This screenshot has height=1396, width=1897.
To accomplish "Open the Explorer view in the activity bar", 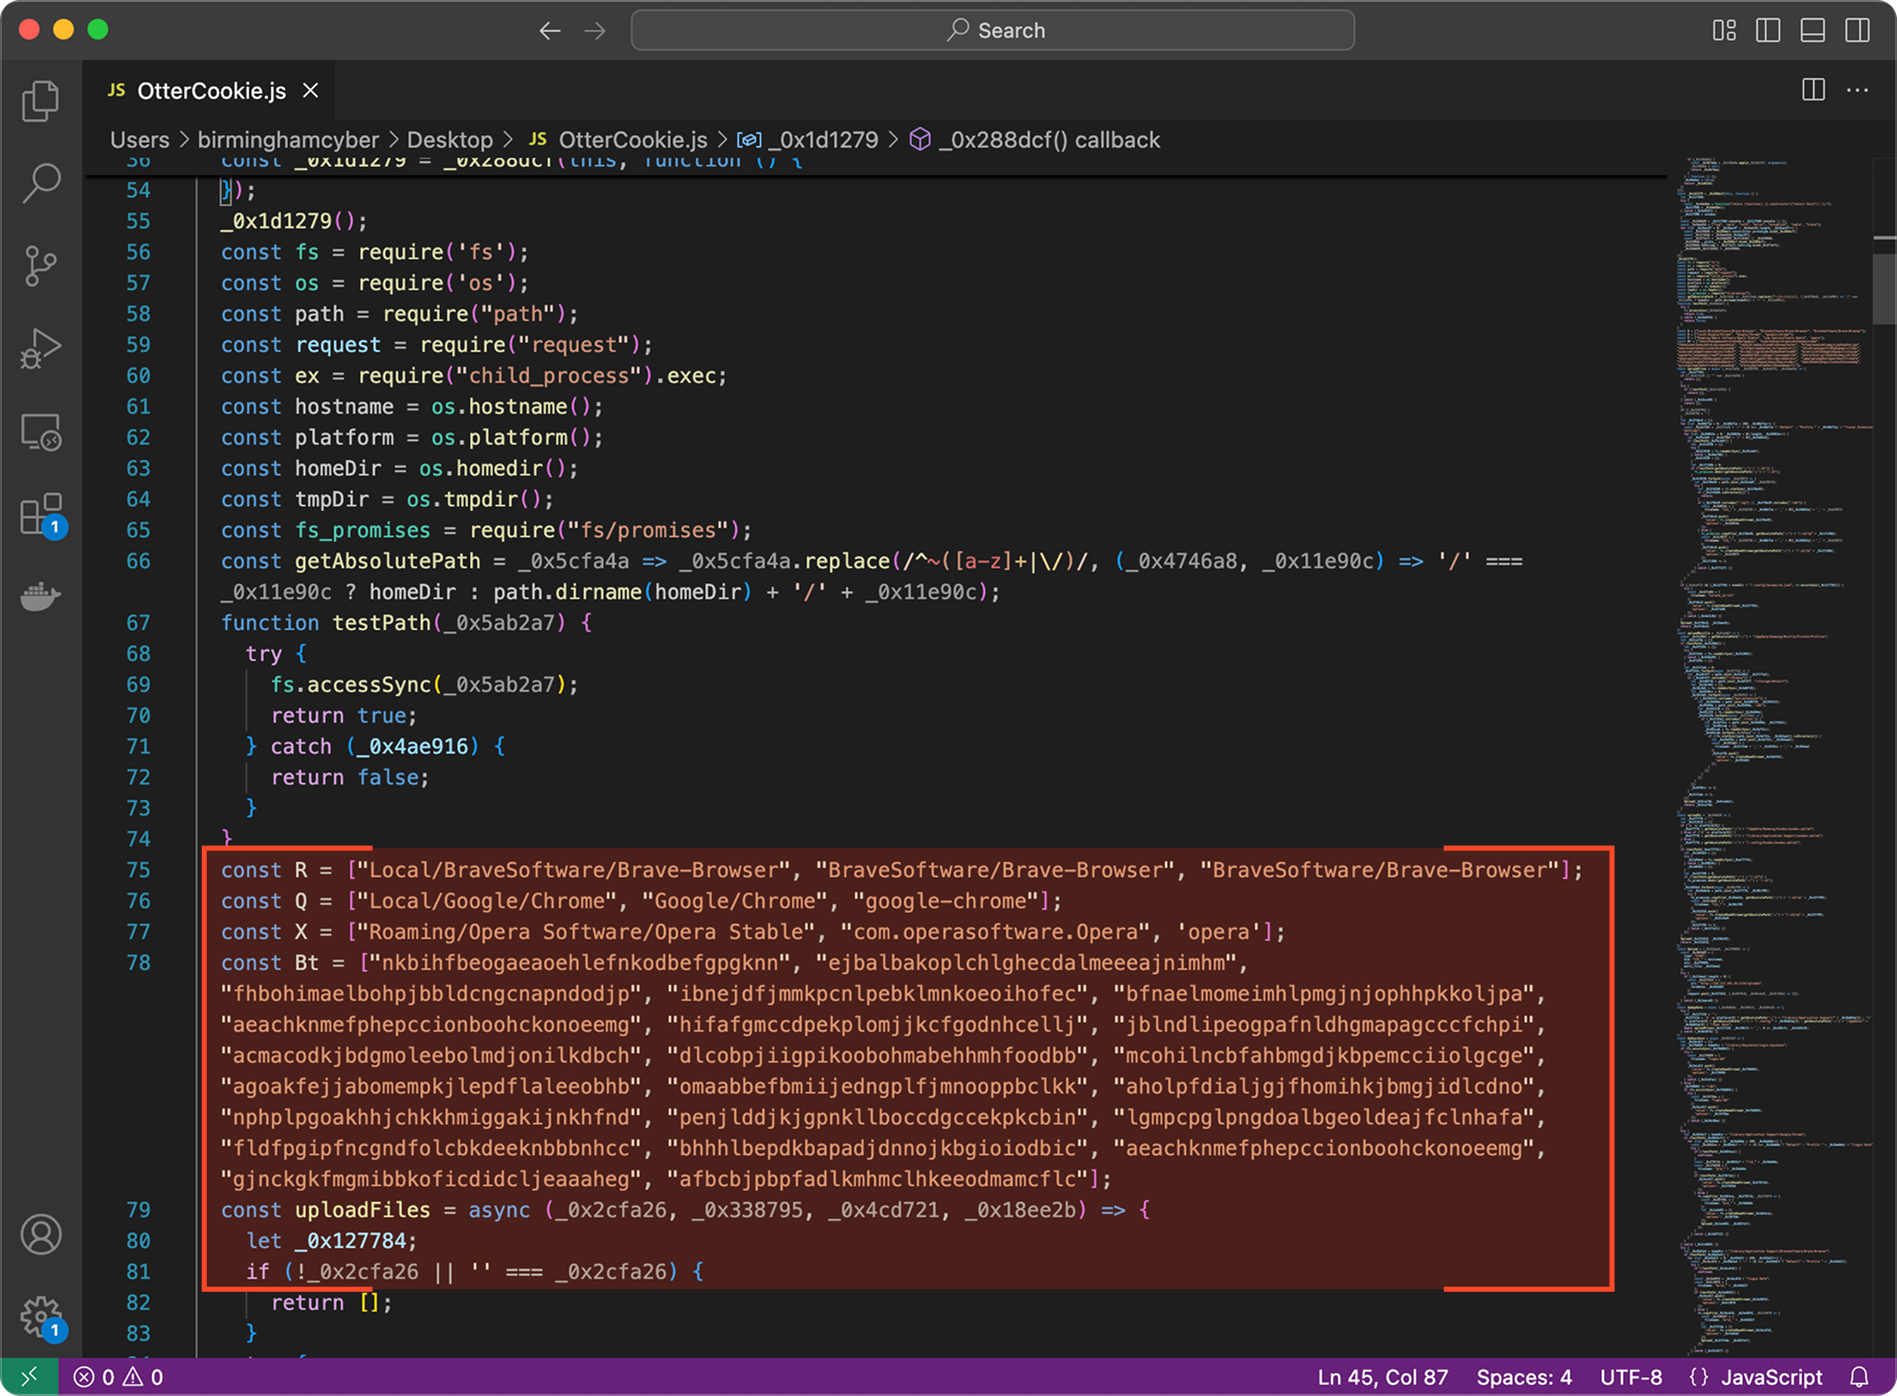I will pyautogui.click(x=40, y=100).
